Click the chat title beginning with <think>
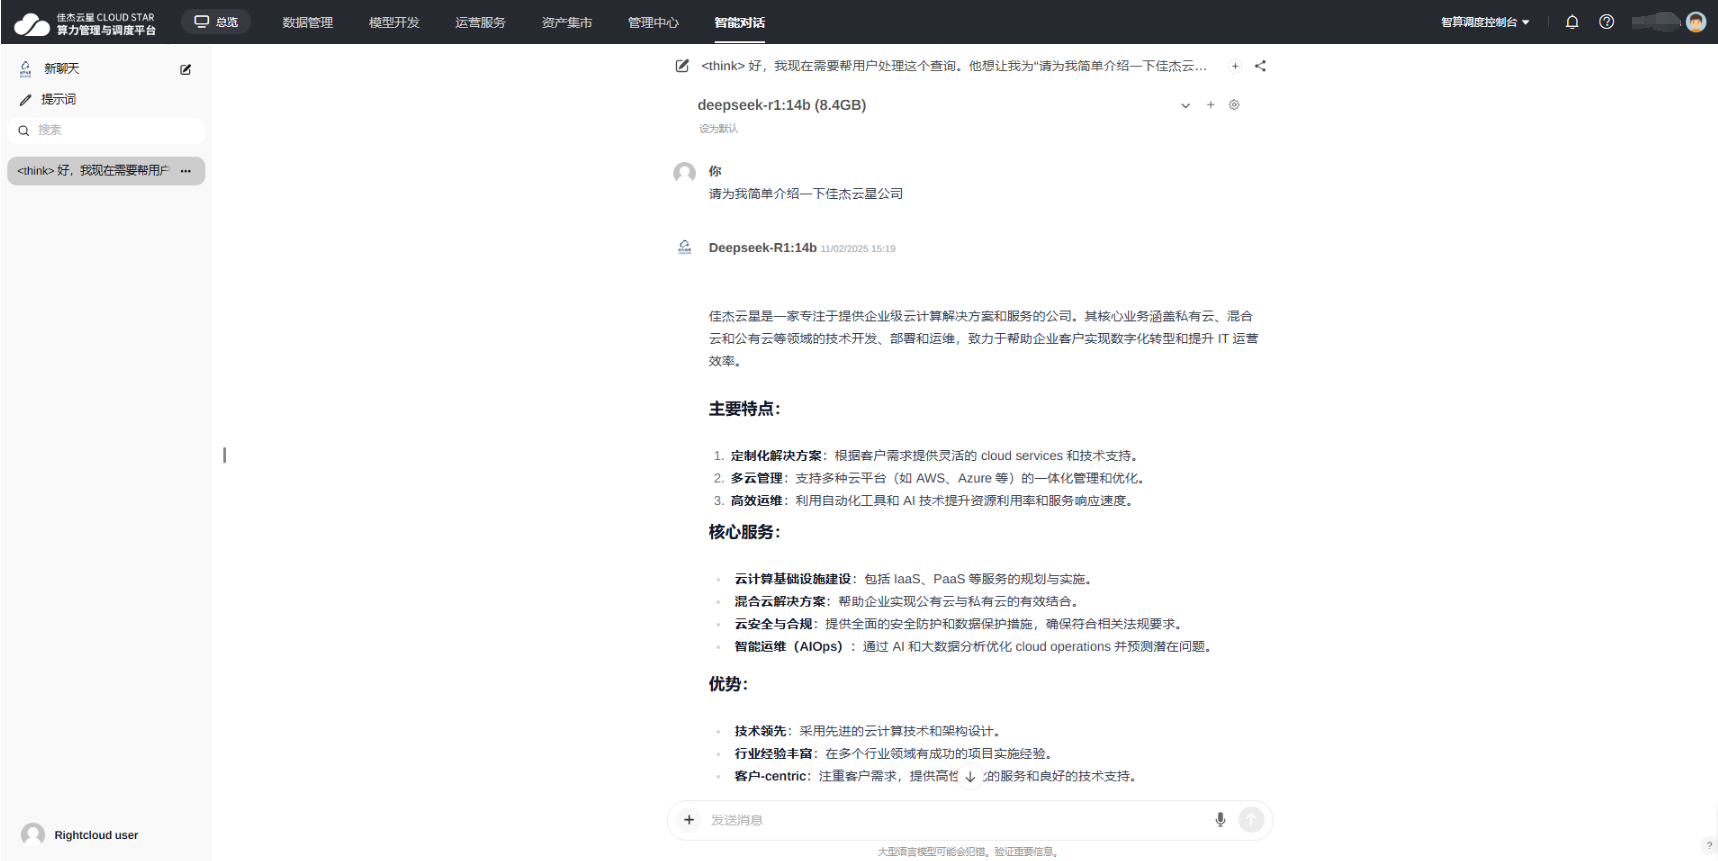 [954, 66]
